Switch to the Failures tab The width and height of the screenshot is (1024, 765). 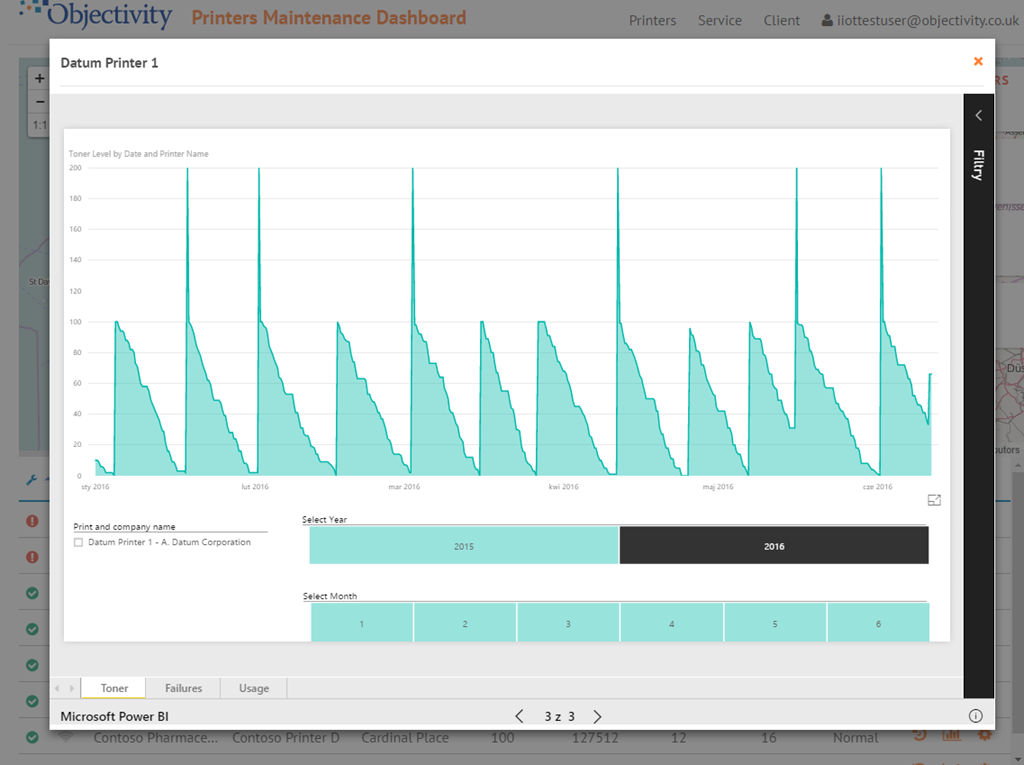[184, 688]
